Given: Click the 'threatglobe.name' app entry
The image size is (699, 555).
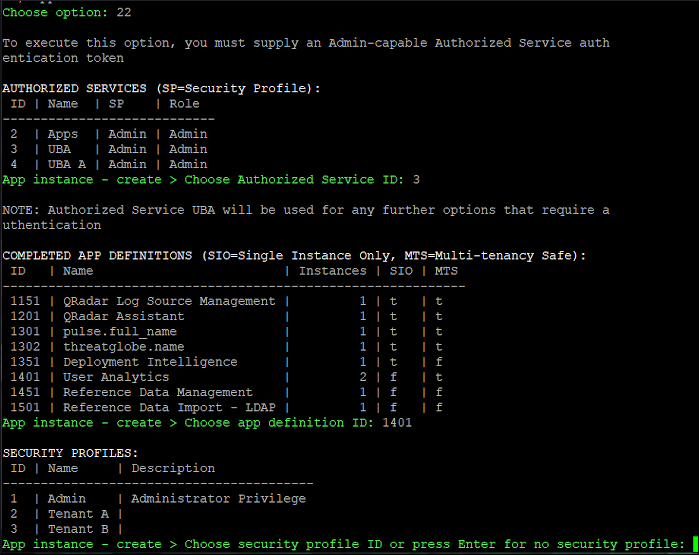Looking at the screenshot, I should click(123, 347).
